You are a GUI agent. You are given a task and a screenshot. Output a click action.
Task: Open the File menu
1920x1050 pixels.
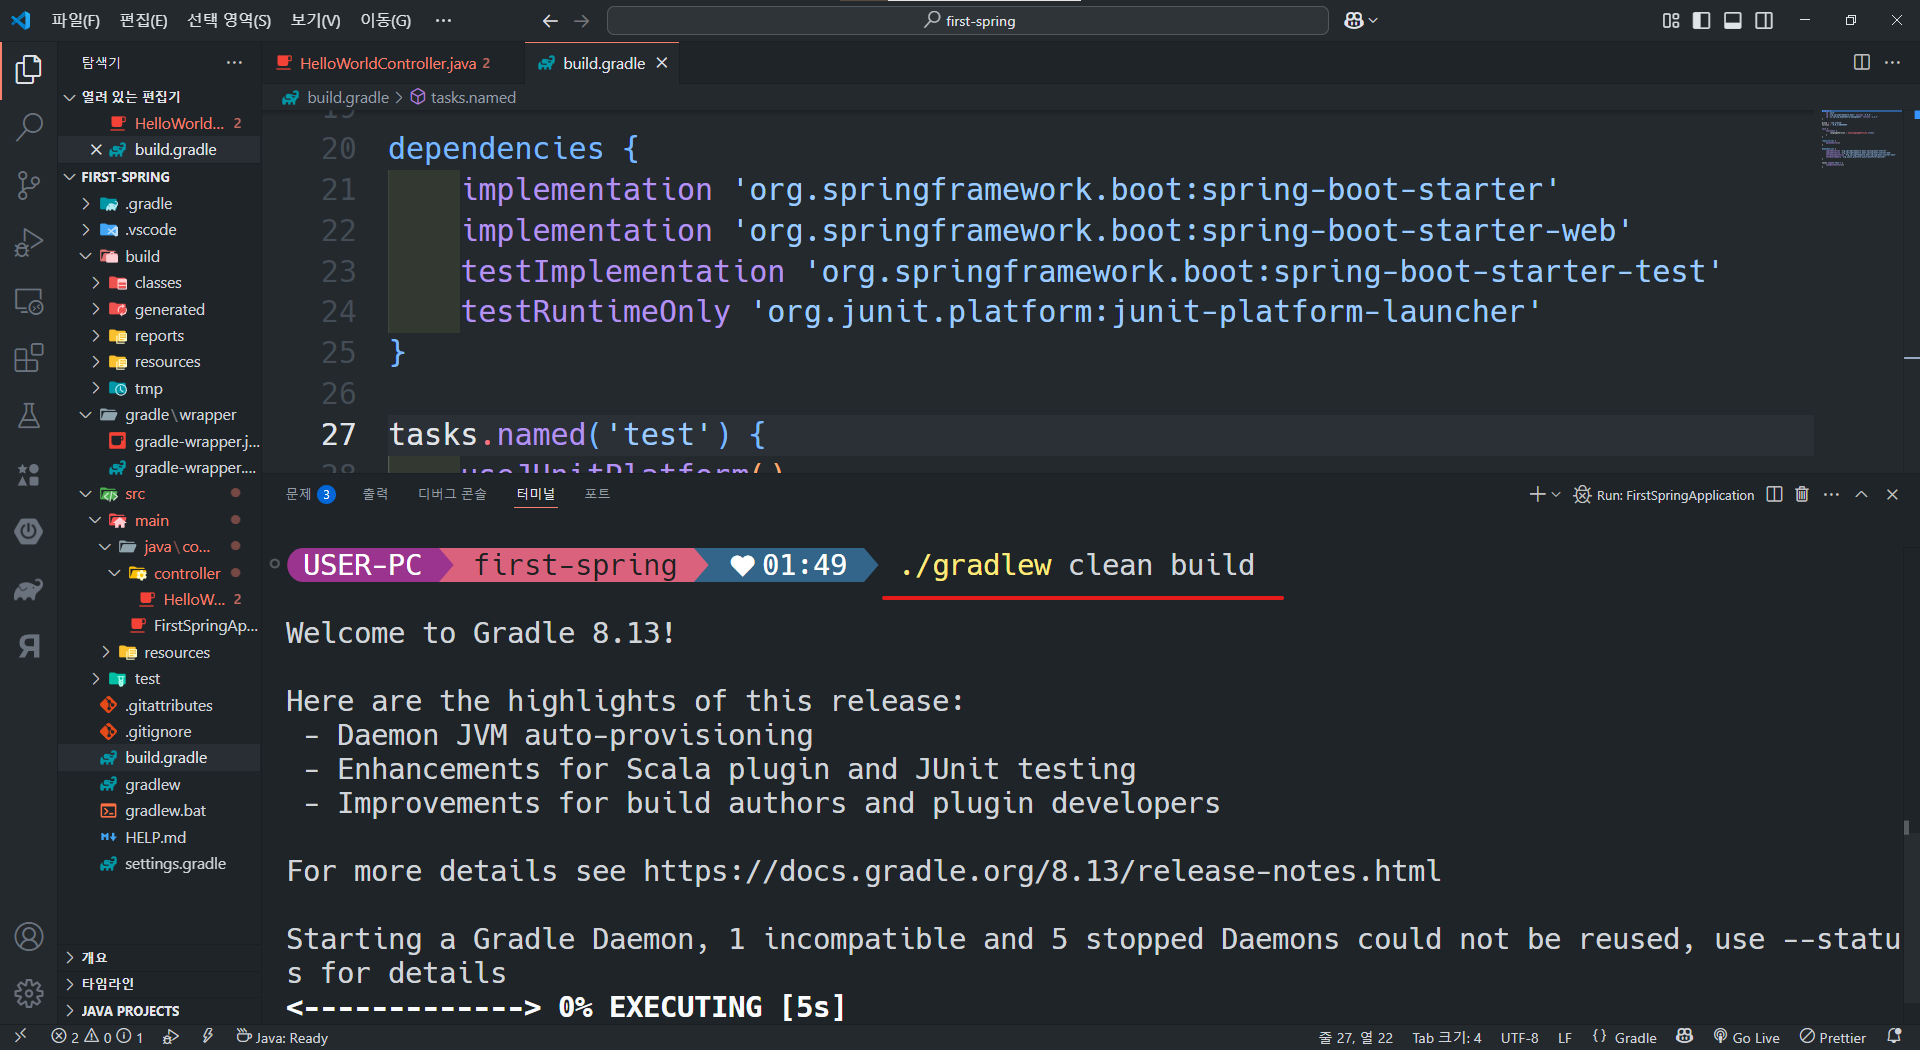(76, 20)
